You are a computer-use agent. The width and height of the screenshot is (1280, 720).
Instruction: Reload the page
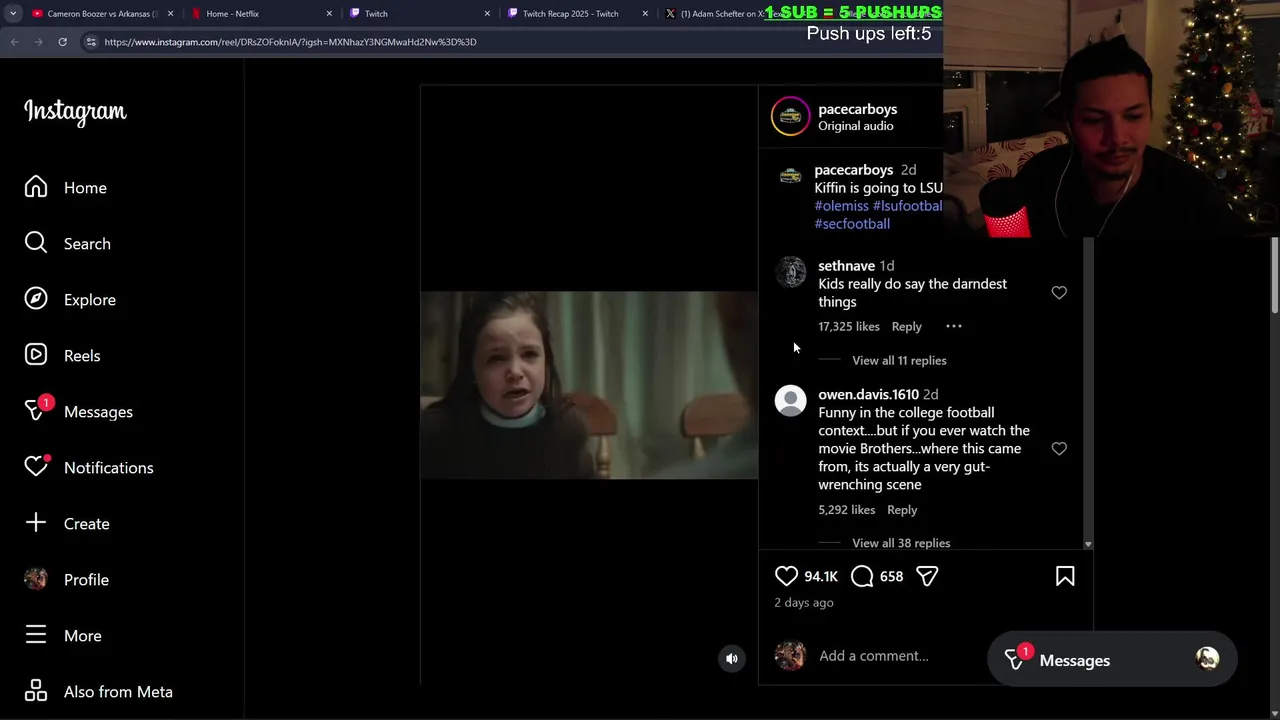pyautogui.click(x=62, y=42)
